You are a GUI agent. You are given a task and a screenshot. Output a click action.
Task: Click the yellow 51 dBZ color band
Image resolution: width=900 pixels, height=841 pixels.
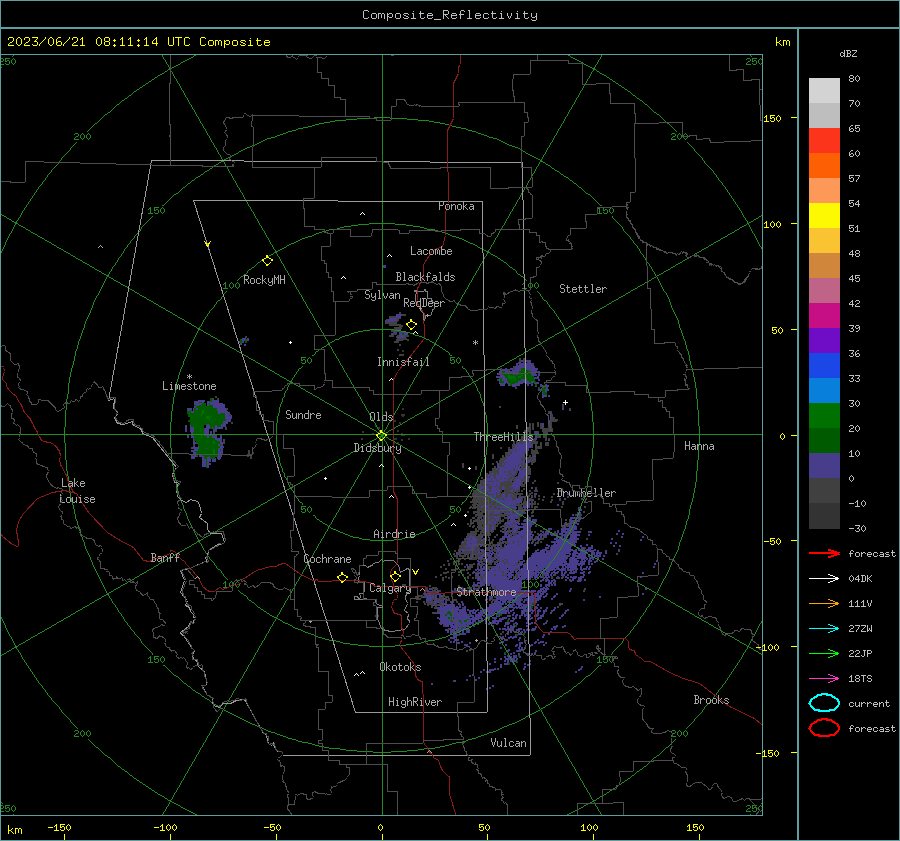click(x=824, y=216)
